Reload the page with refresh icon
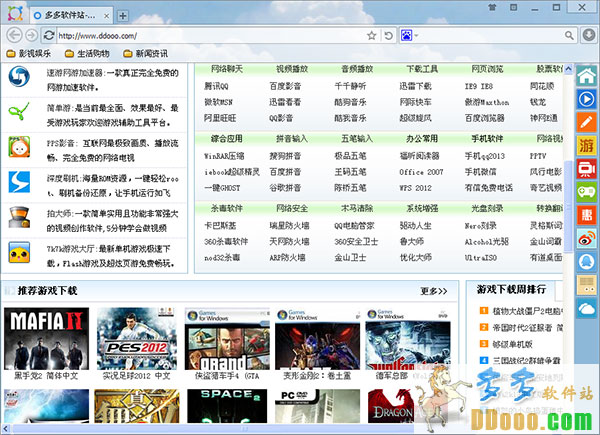Screen dimensions: 600x435 click(49, 36)
